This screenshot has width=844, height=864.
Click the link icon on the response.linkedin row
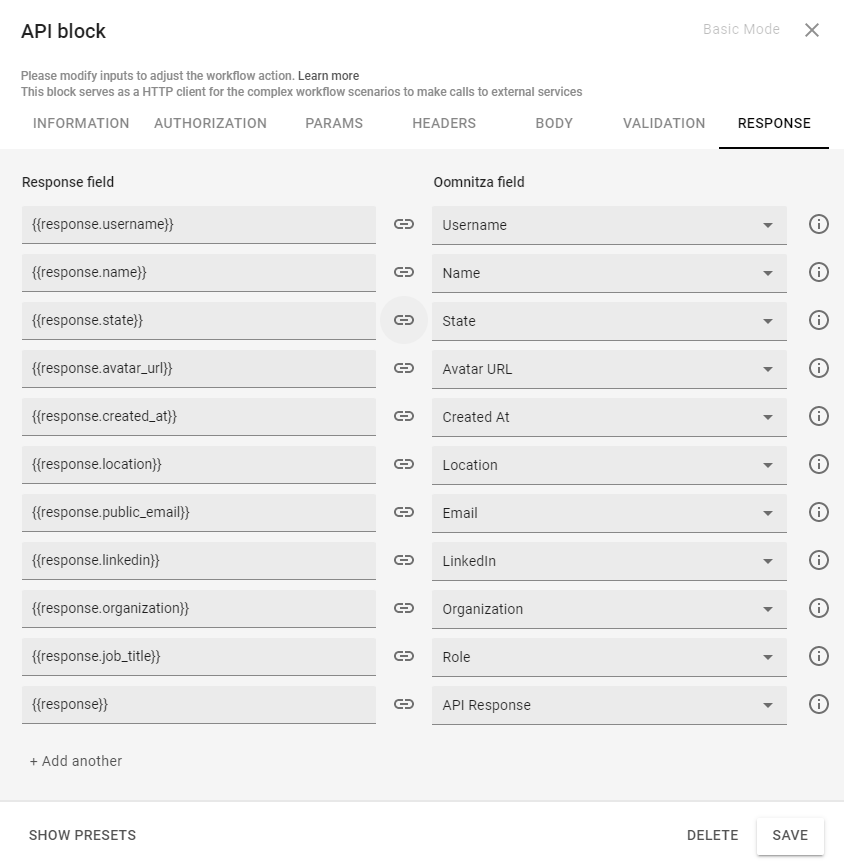[404, 560]
